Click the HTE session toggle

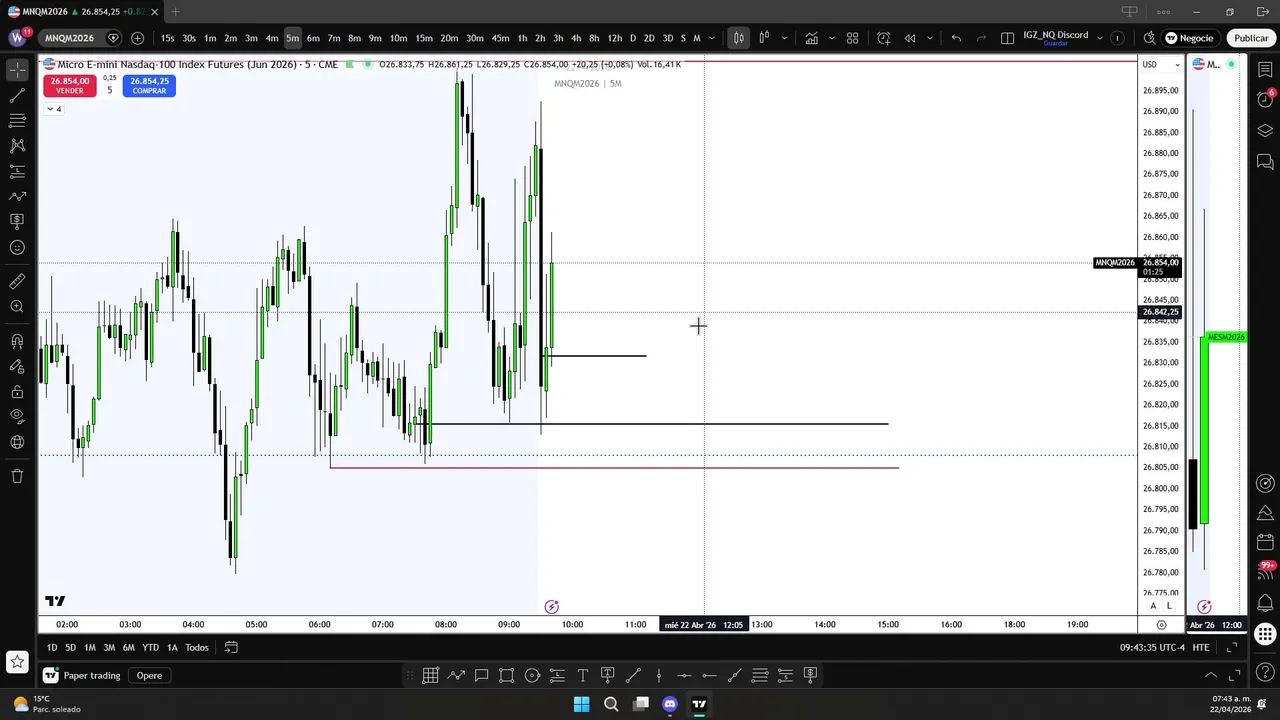coord(1201,647)
